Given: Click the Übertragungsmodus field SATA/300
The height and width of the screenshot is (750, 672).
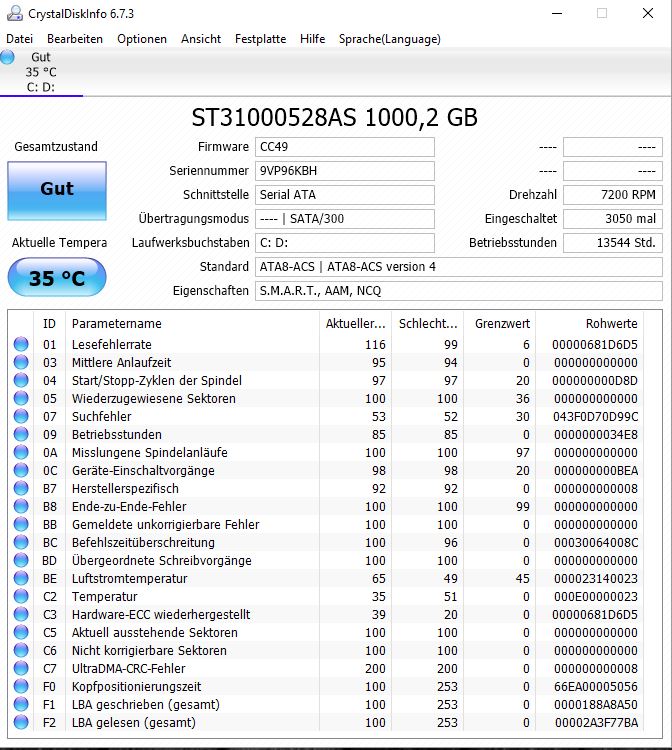Looking at the screenshot, I should click(x=344, y=219).
